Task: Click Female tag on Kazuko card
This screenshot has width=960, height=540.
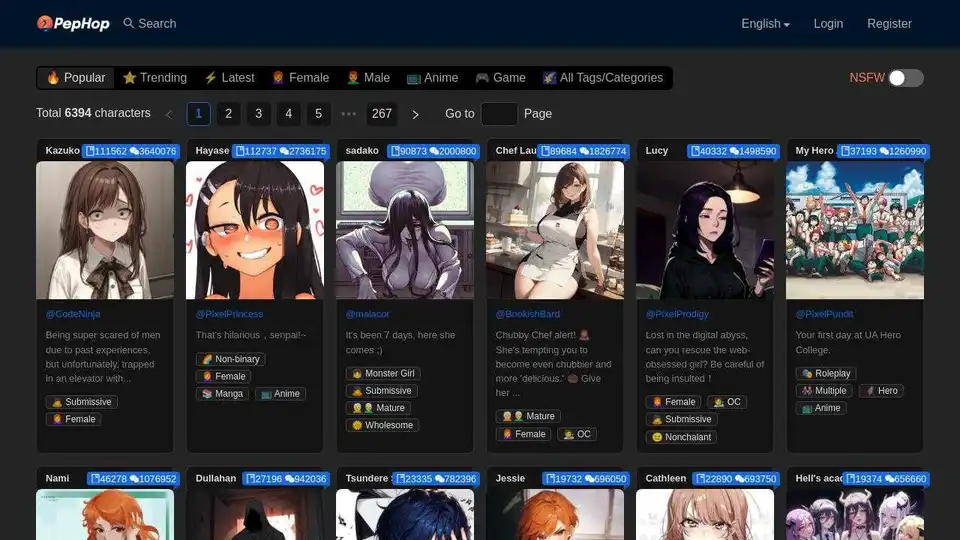Action: click(x=73, y=419)
